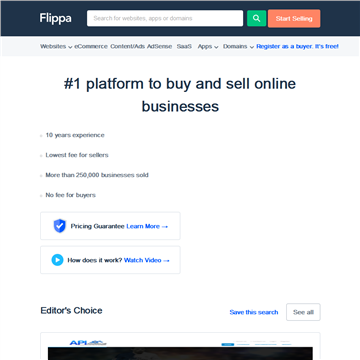The height and width of the screenshot is (360, 360).
Task: Click 'Lowest fee for sellers' text
Action: click(77, 155)
